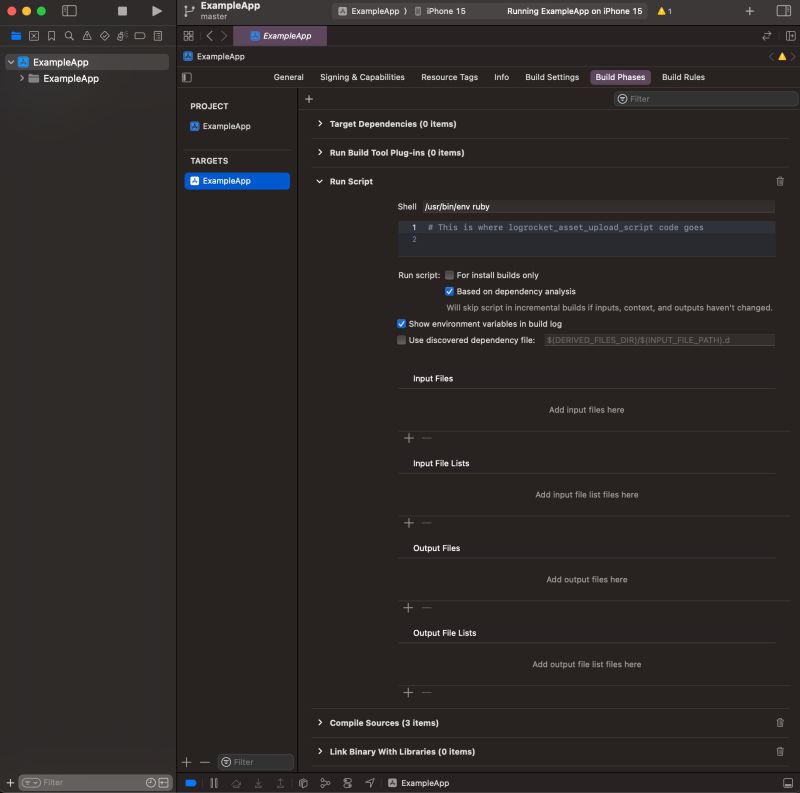The image size is (800, 793).
Task: Collapse the Run Script section
Action: click(x=319, y=181)
